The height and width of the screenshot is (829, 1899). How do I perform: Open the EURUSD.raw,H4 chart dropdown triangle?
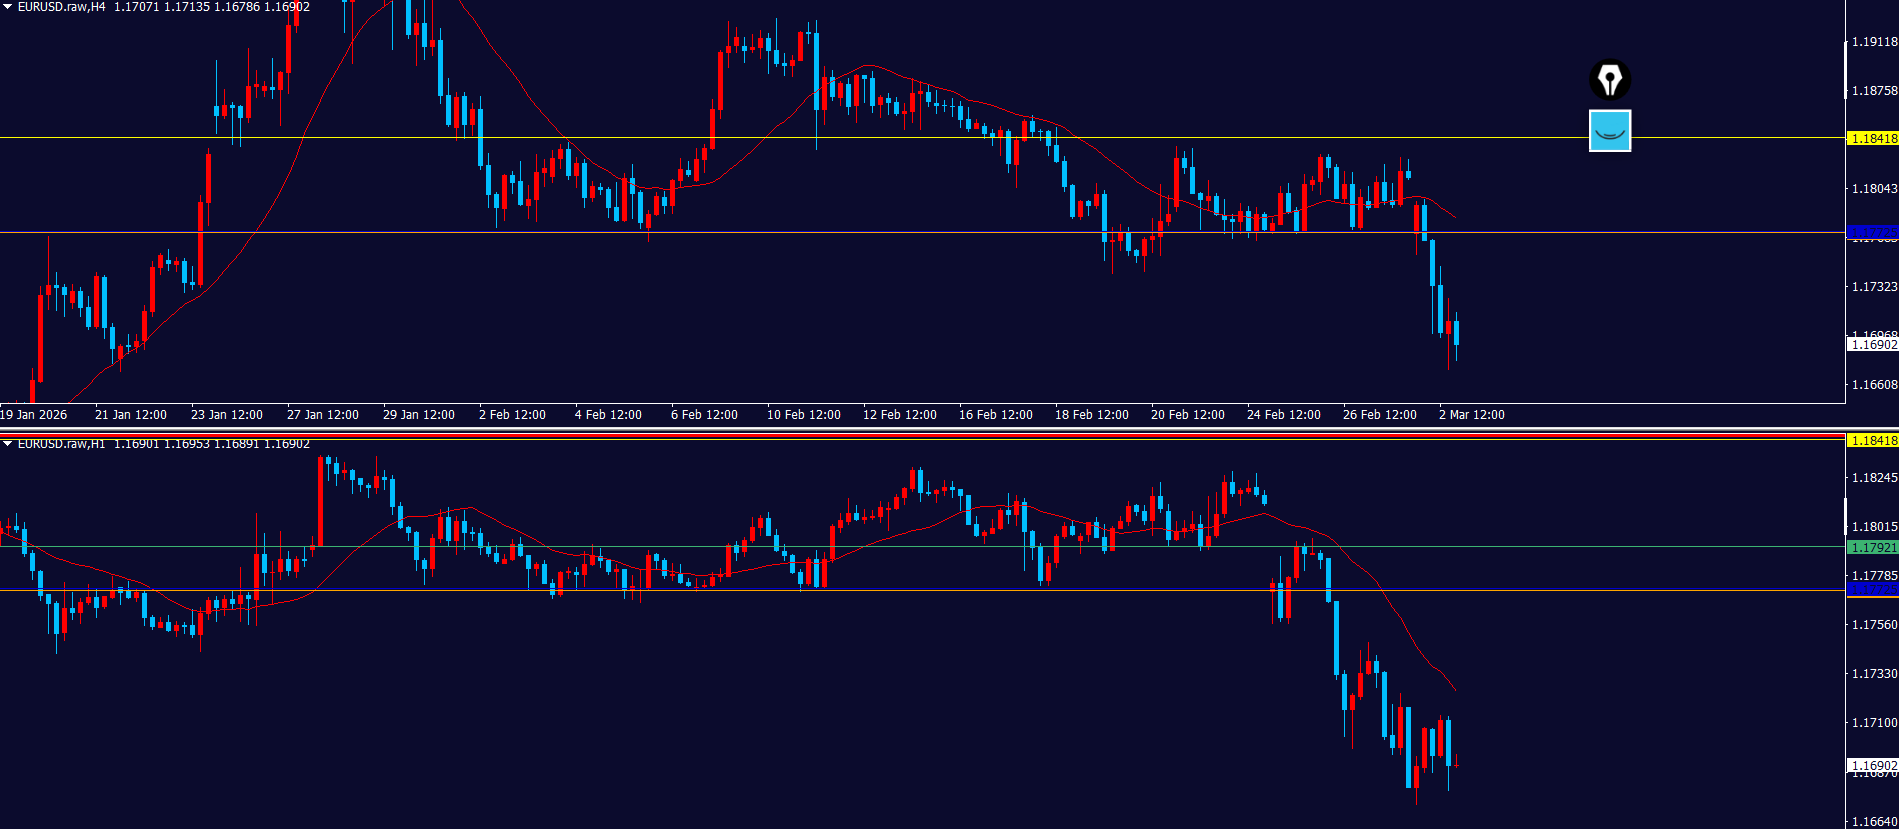click(x=8, y=7)
